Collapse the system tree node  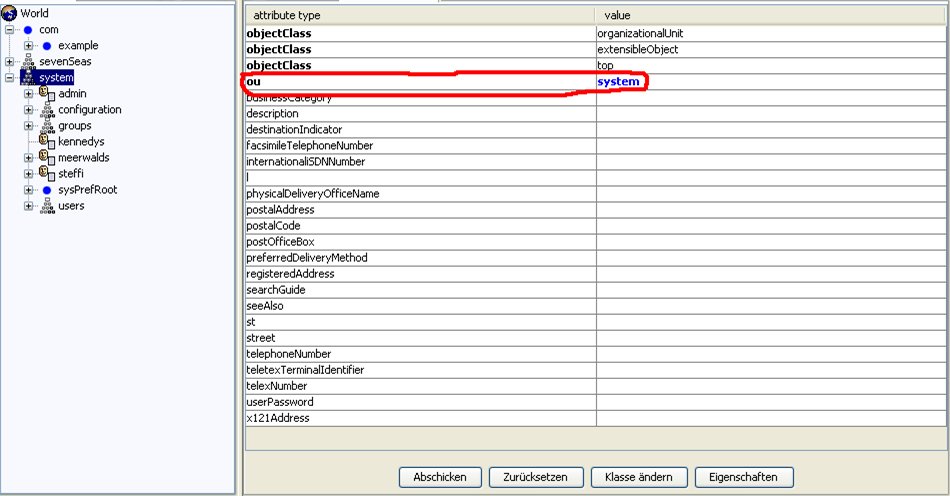point(9,78)
